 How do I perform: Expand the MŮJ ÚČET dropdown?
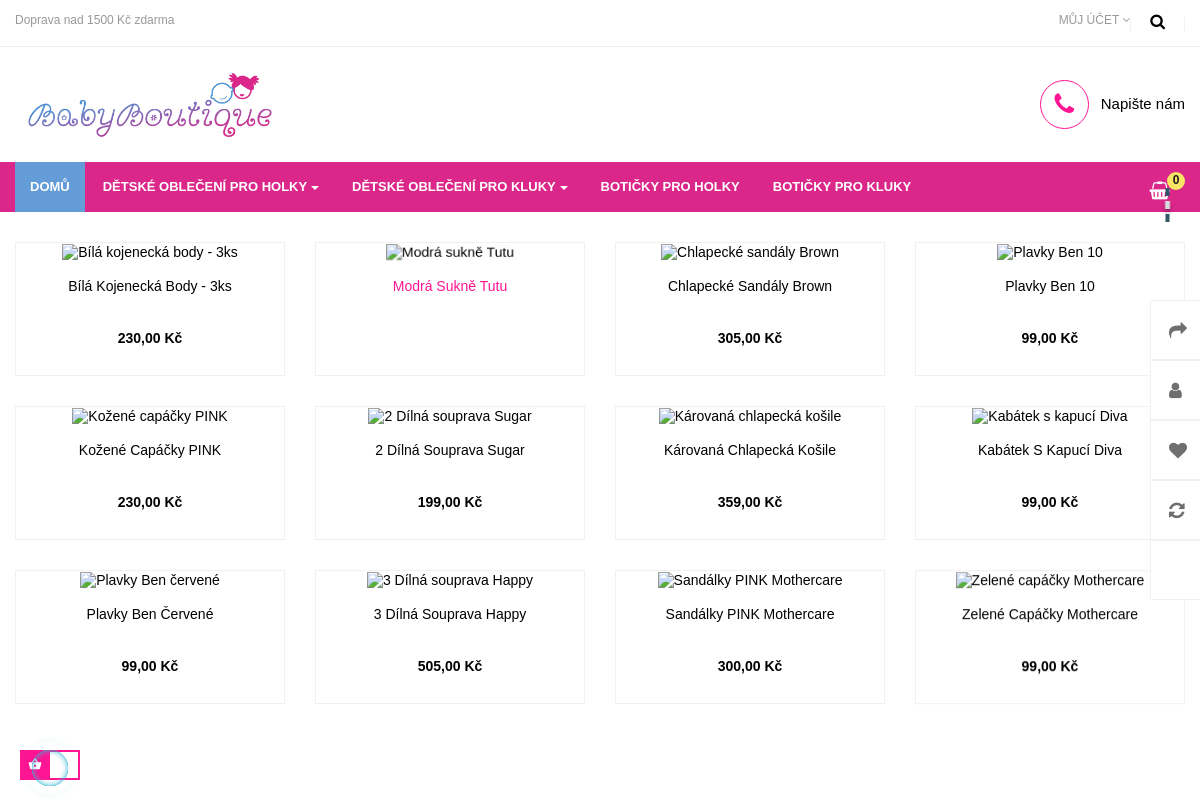coord(1094,20)
